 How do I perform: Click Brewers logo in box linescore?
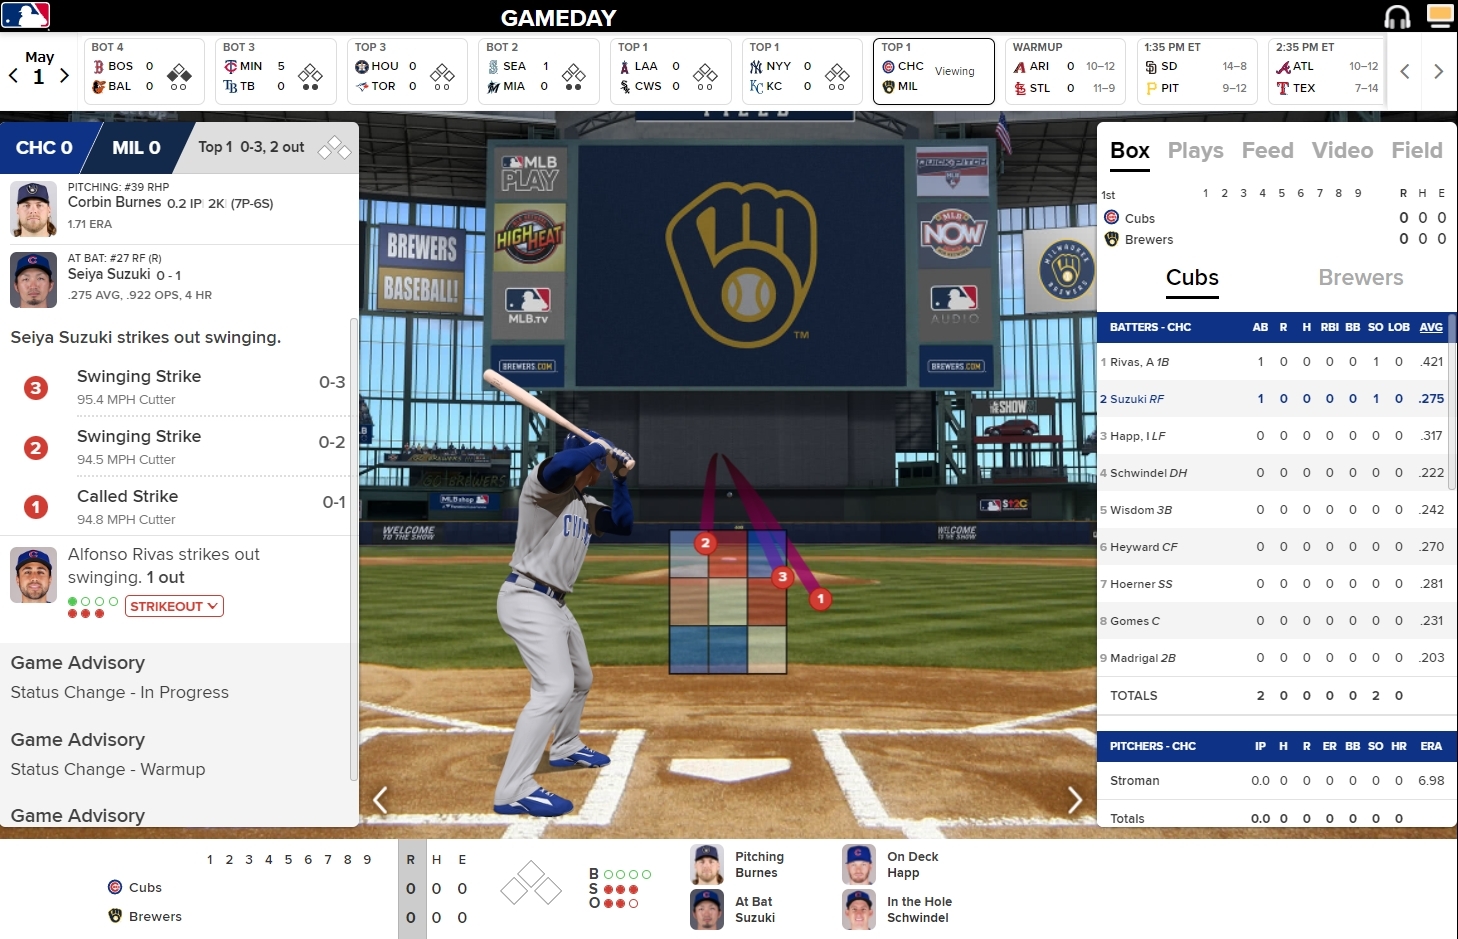(x=1111, y=239)
